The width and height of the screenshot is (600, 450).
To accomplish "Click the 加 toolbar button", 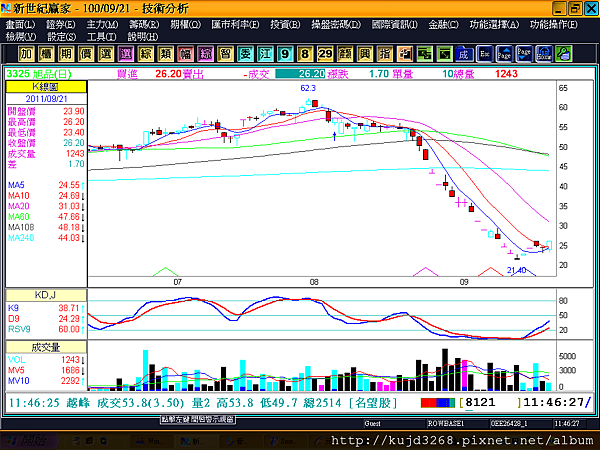I will click(26, 54).
